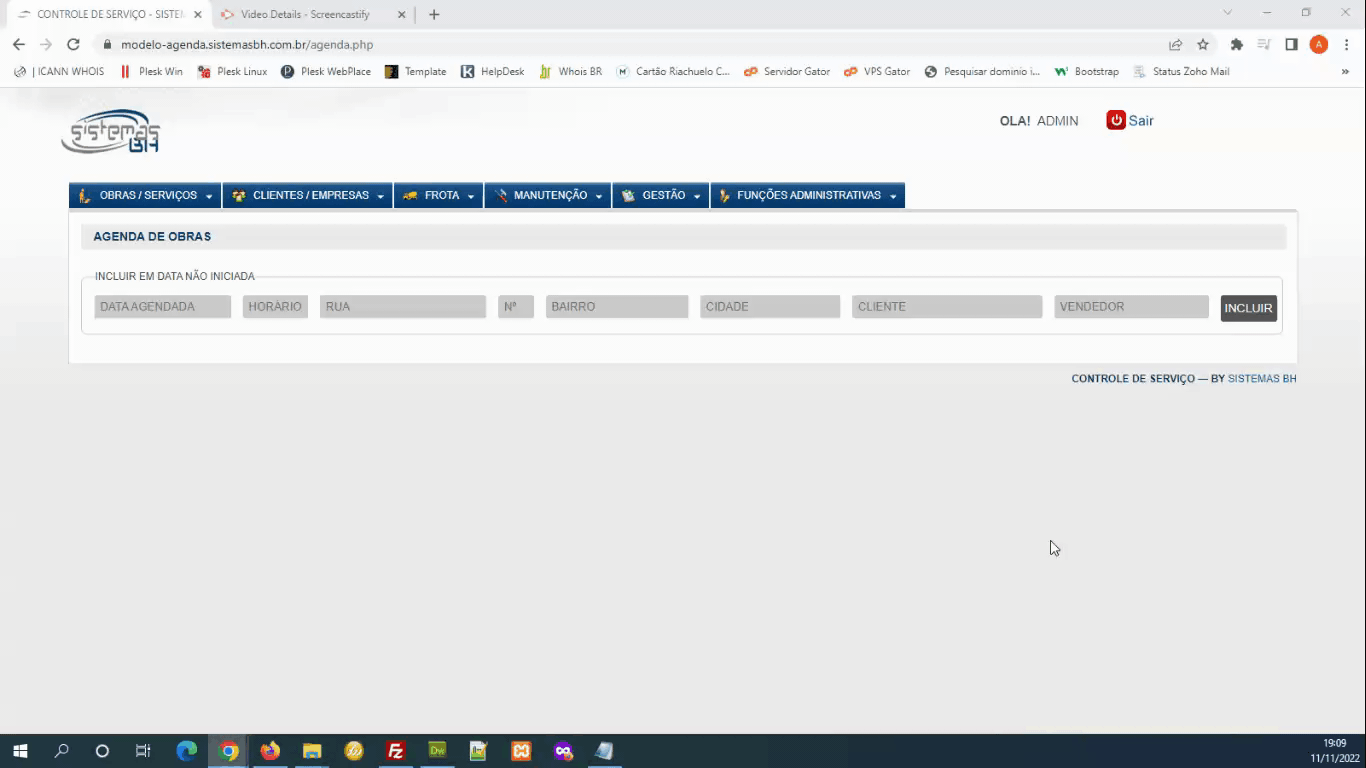This screenshot has width=1366, height=768.
Task: Follow the SISTEMAS BH footer link
Action: point(1262,379)
